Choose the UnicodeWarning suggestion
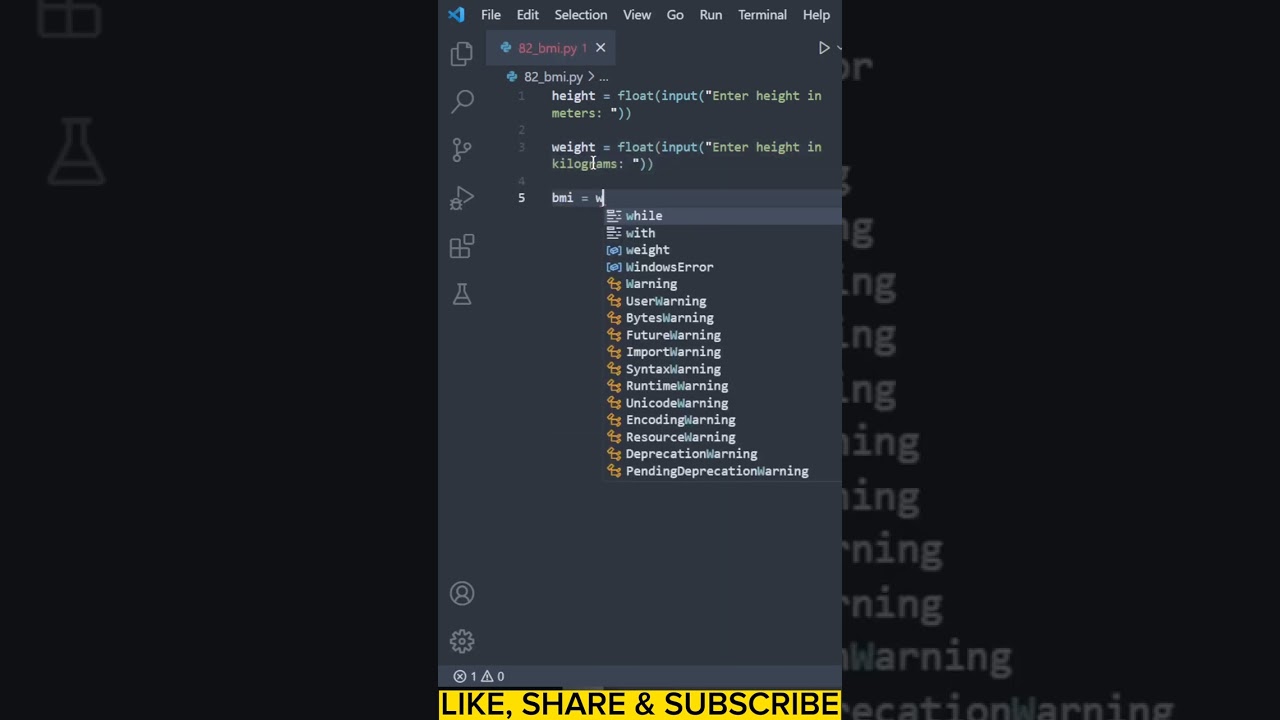The width and height of the screenshot is (1280, 720). click(x=722, y=403)
